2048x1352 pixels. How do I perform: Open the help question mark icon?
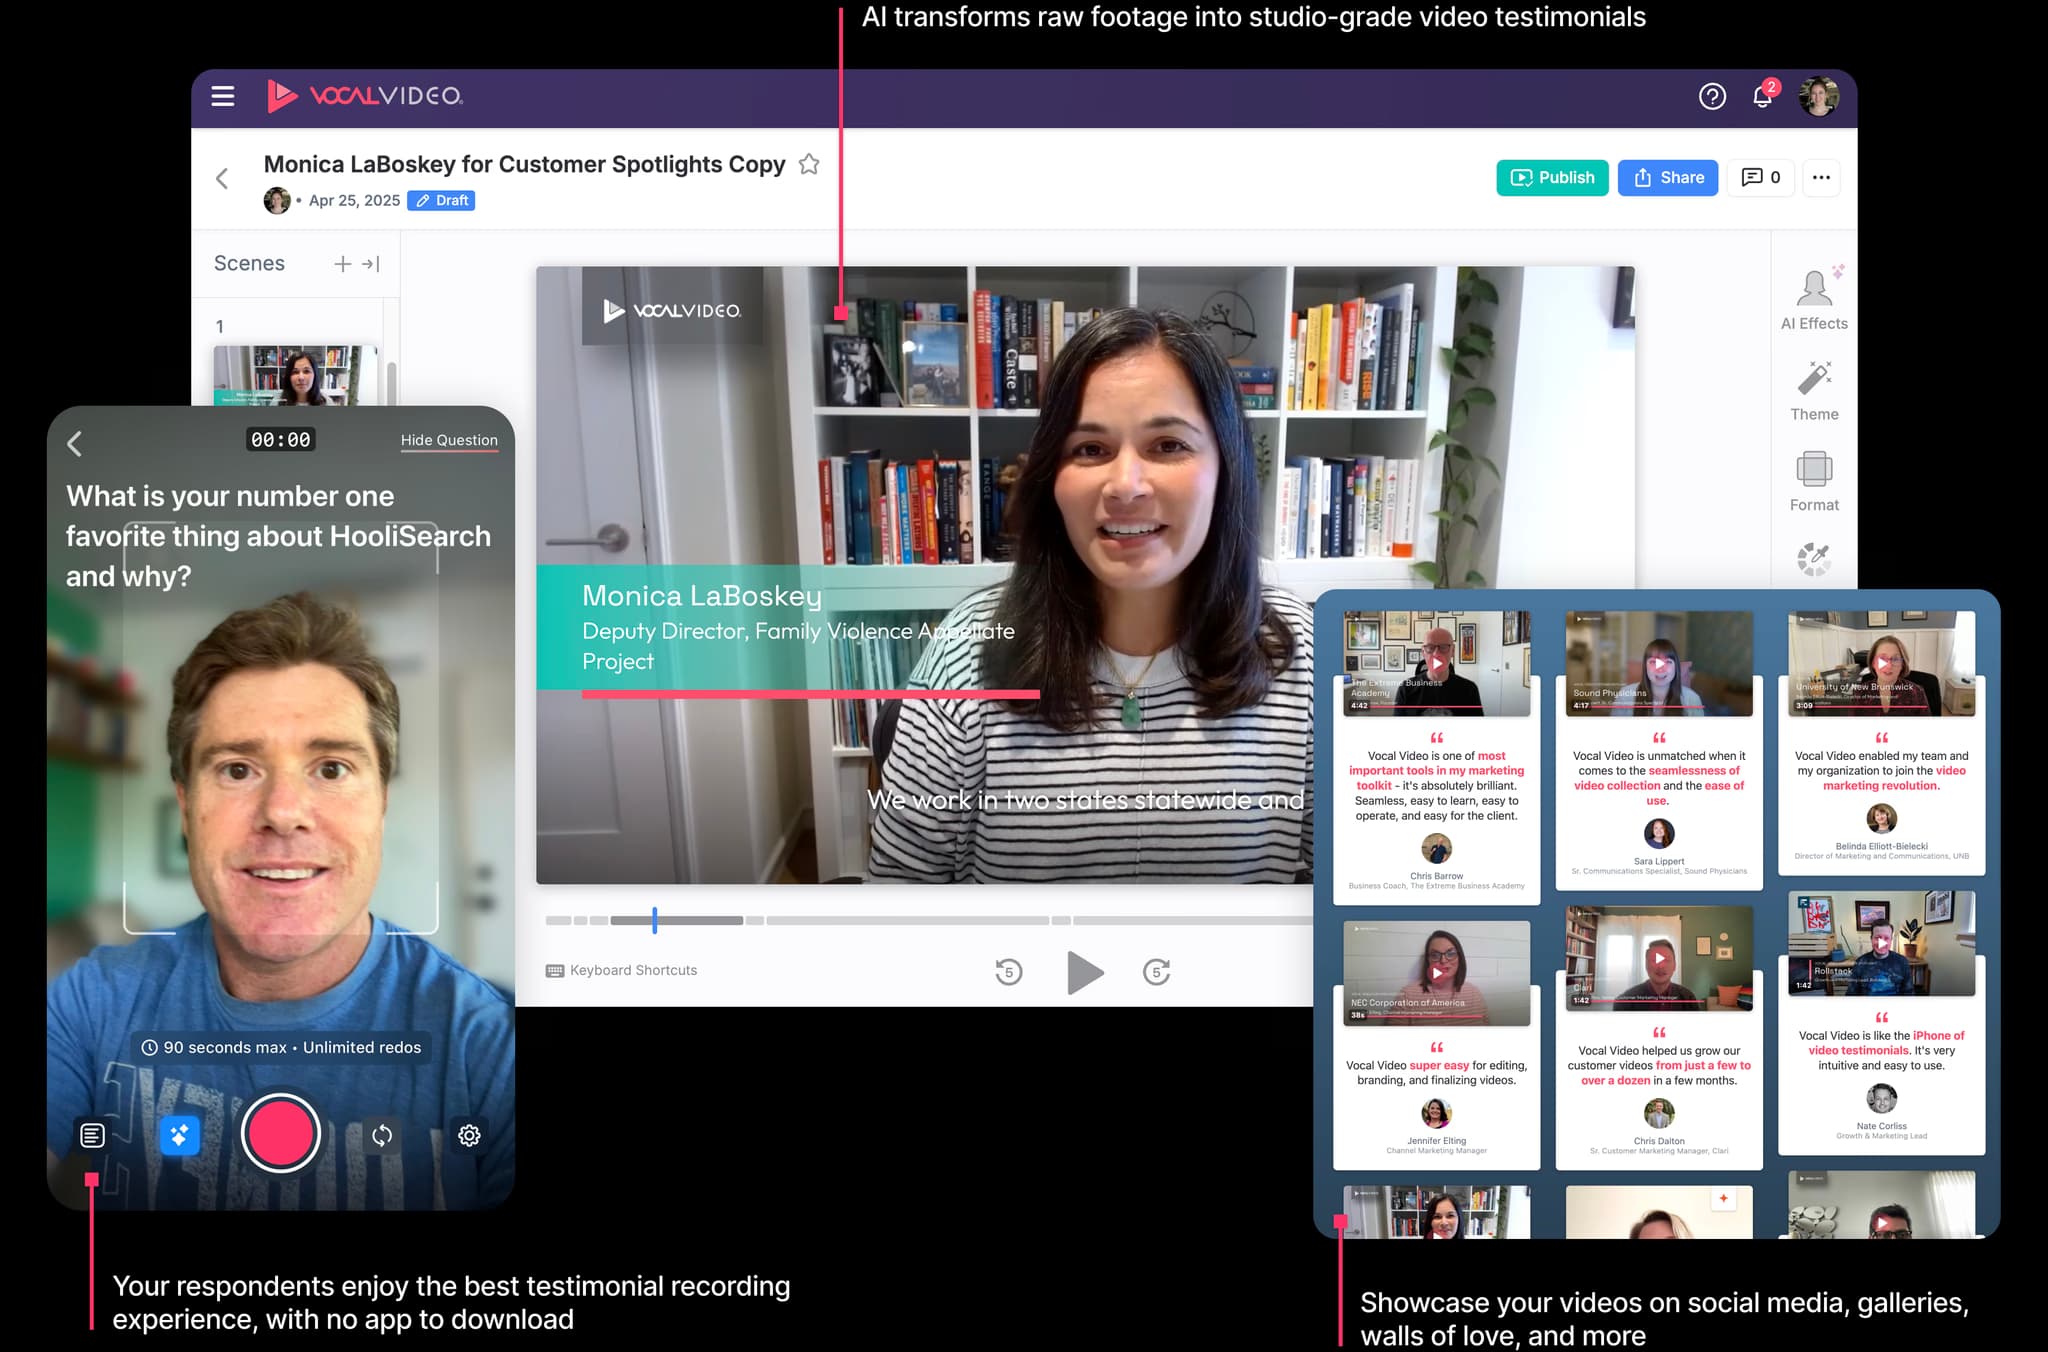tap(1712, 96)
